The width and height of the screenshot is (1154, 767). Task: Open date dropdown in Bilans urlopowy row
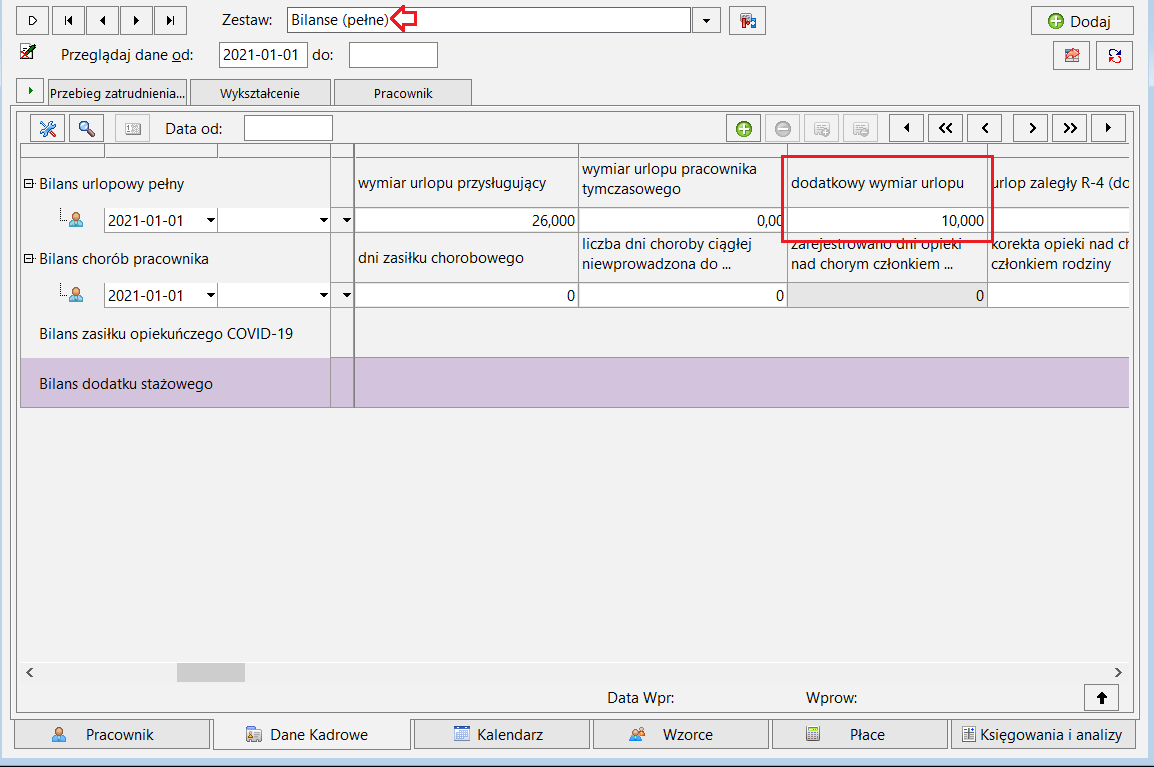pyautogui.click(x=210, y=220)
